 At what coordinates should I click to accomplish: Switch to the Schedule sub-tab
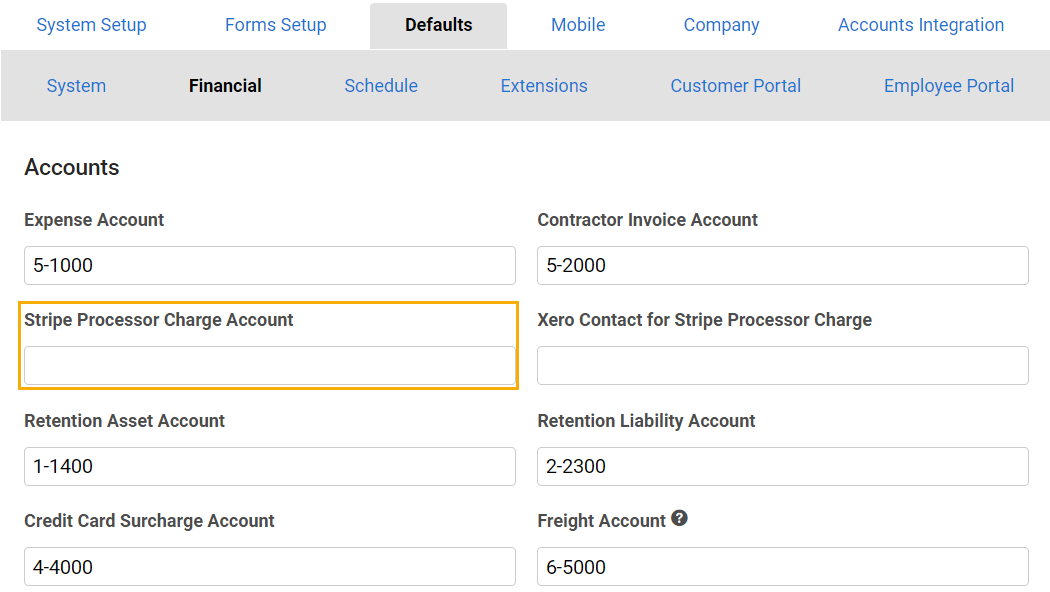pos(381,86)
